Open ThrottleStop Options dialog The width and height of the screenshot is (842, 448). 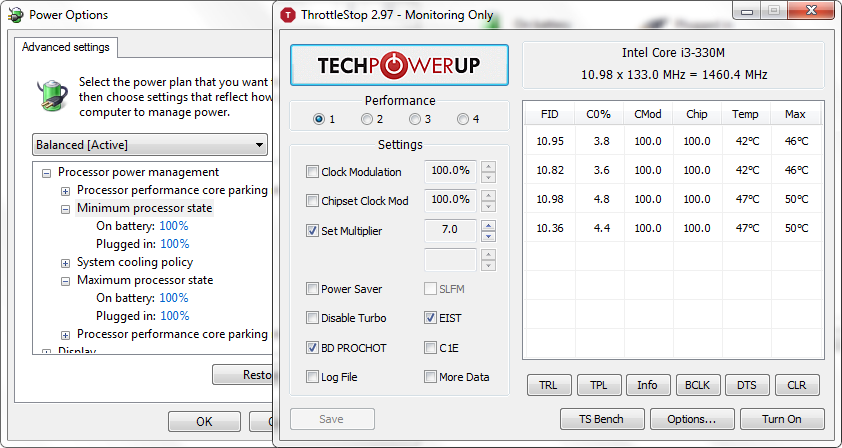692,419
